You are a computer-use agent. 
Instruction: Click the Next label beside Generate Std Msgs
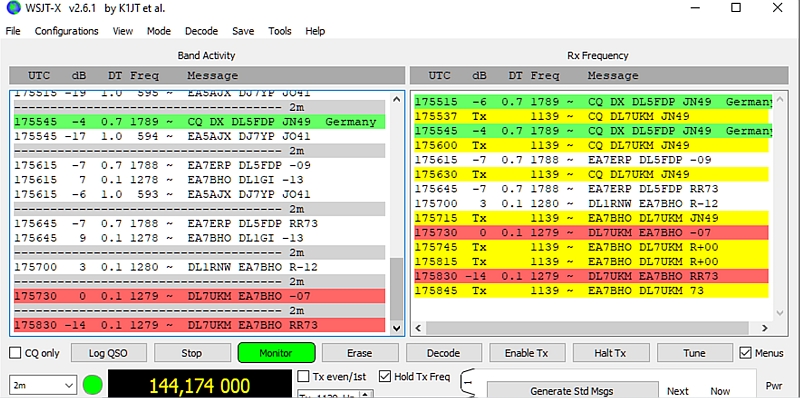click(678, 391)
